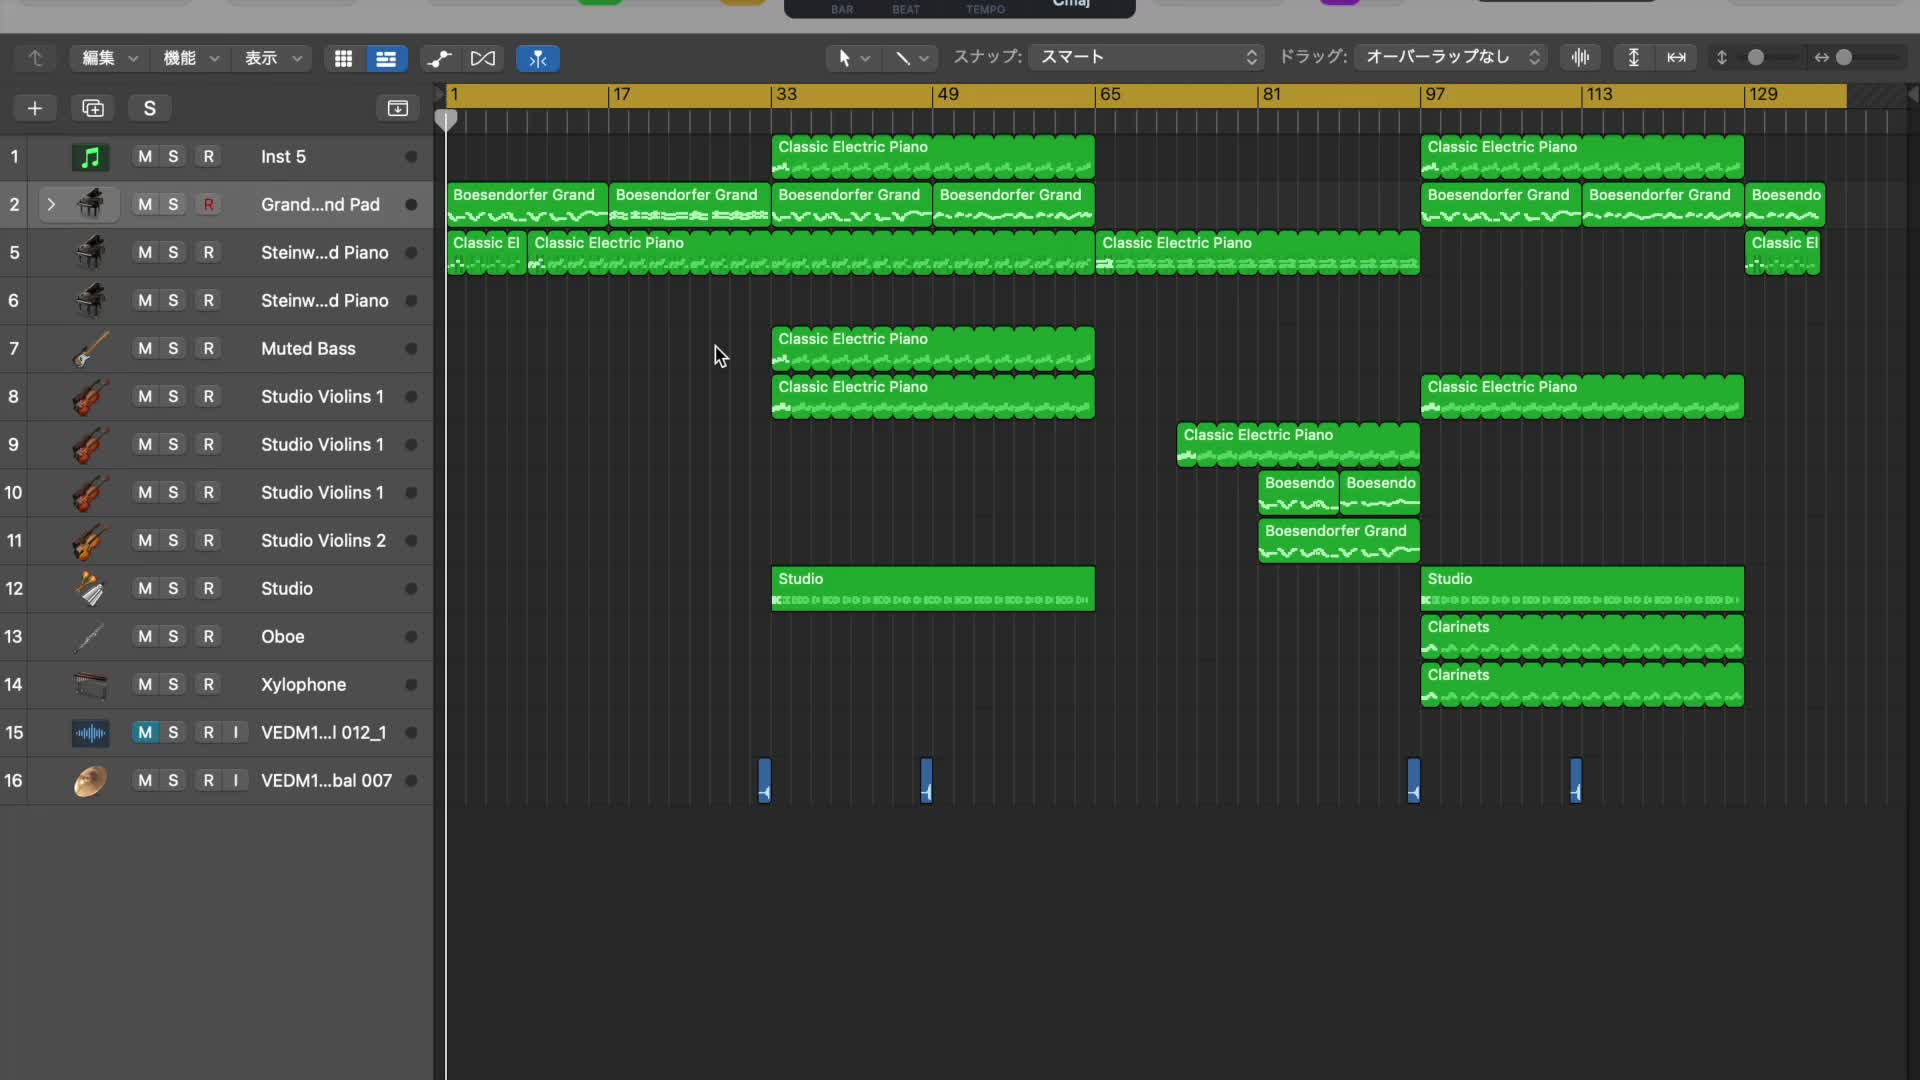Screen dimensions: 1920x1080
Task: Toggle input monitoring on track 16
Action: 236,781
